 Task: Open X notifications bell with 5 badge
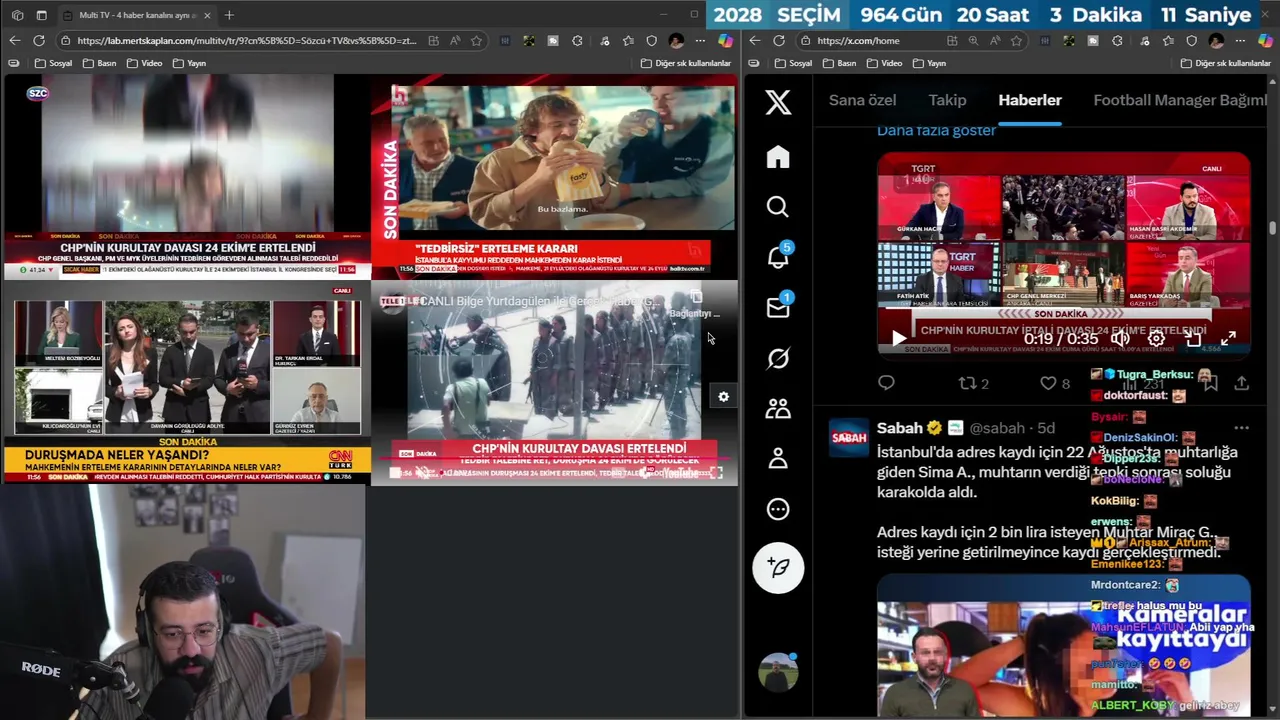[x=778, y=257]
